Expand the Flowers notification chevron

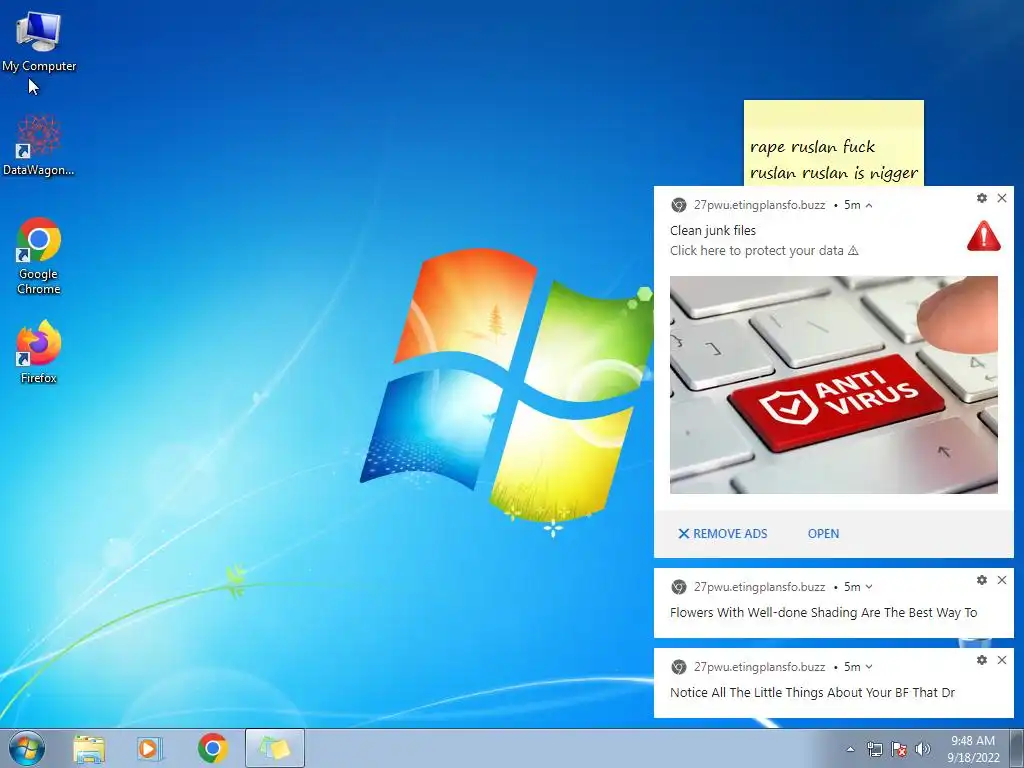(x=869, y=587)
